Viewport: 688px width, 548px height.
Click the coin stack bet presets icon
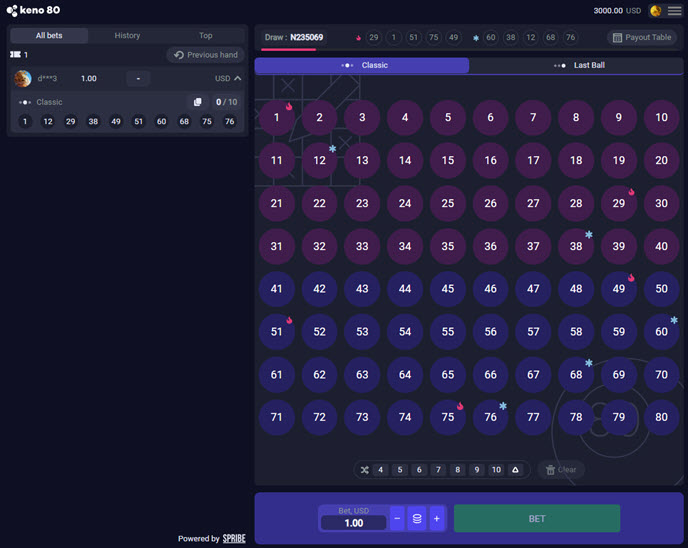(417, 519)
